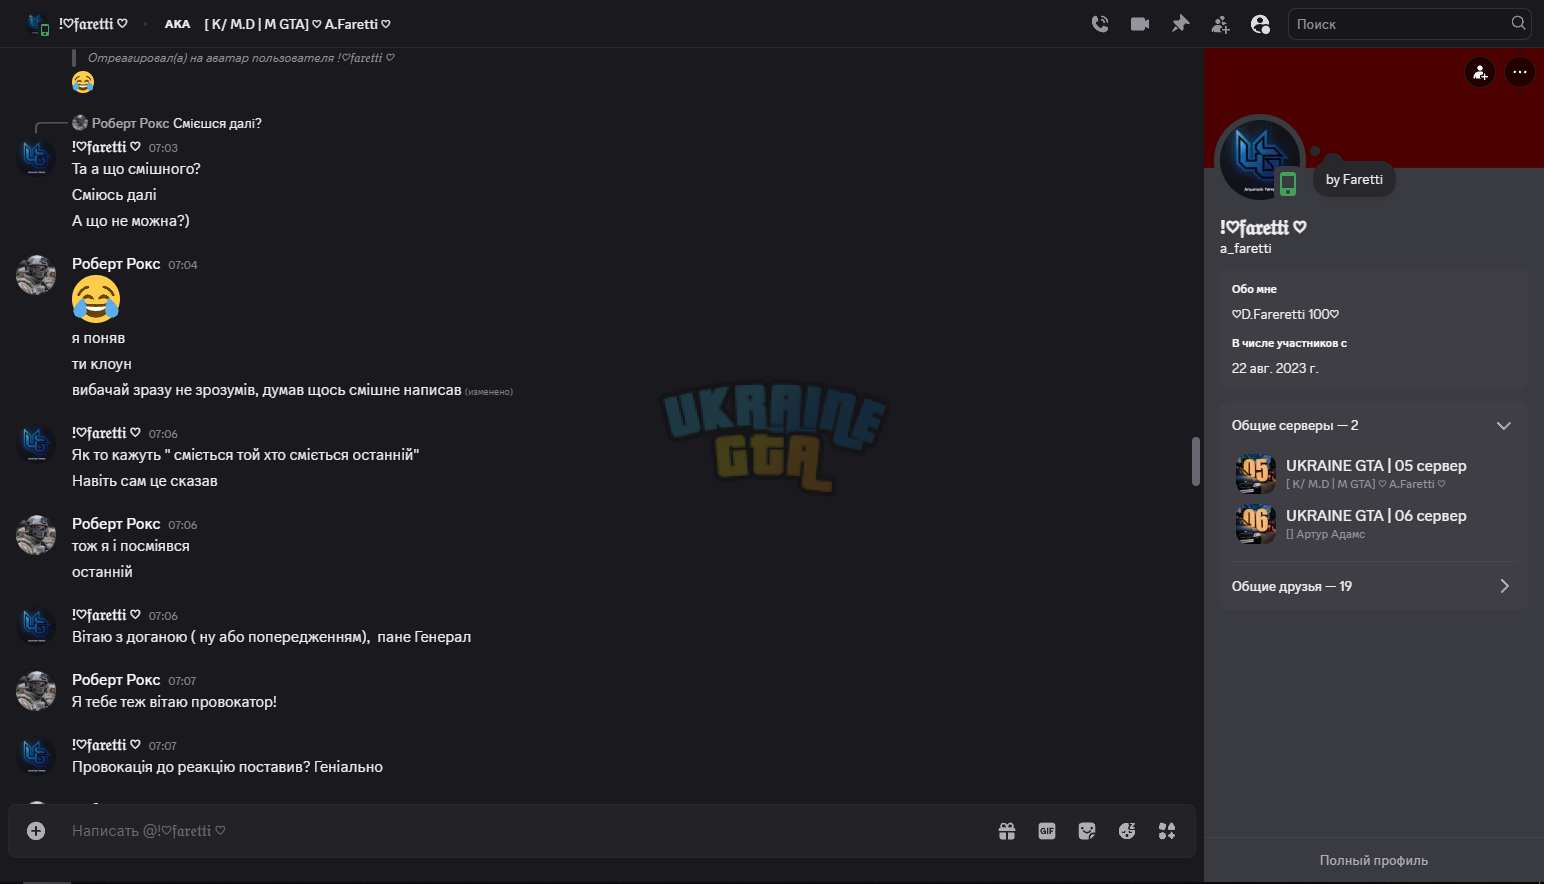Screen dimensions: 1544x884
Task: Click the conversation avatar in the header
Action: (x=38, y=24)
